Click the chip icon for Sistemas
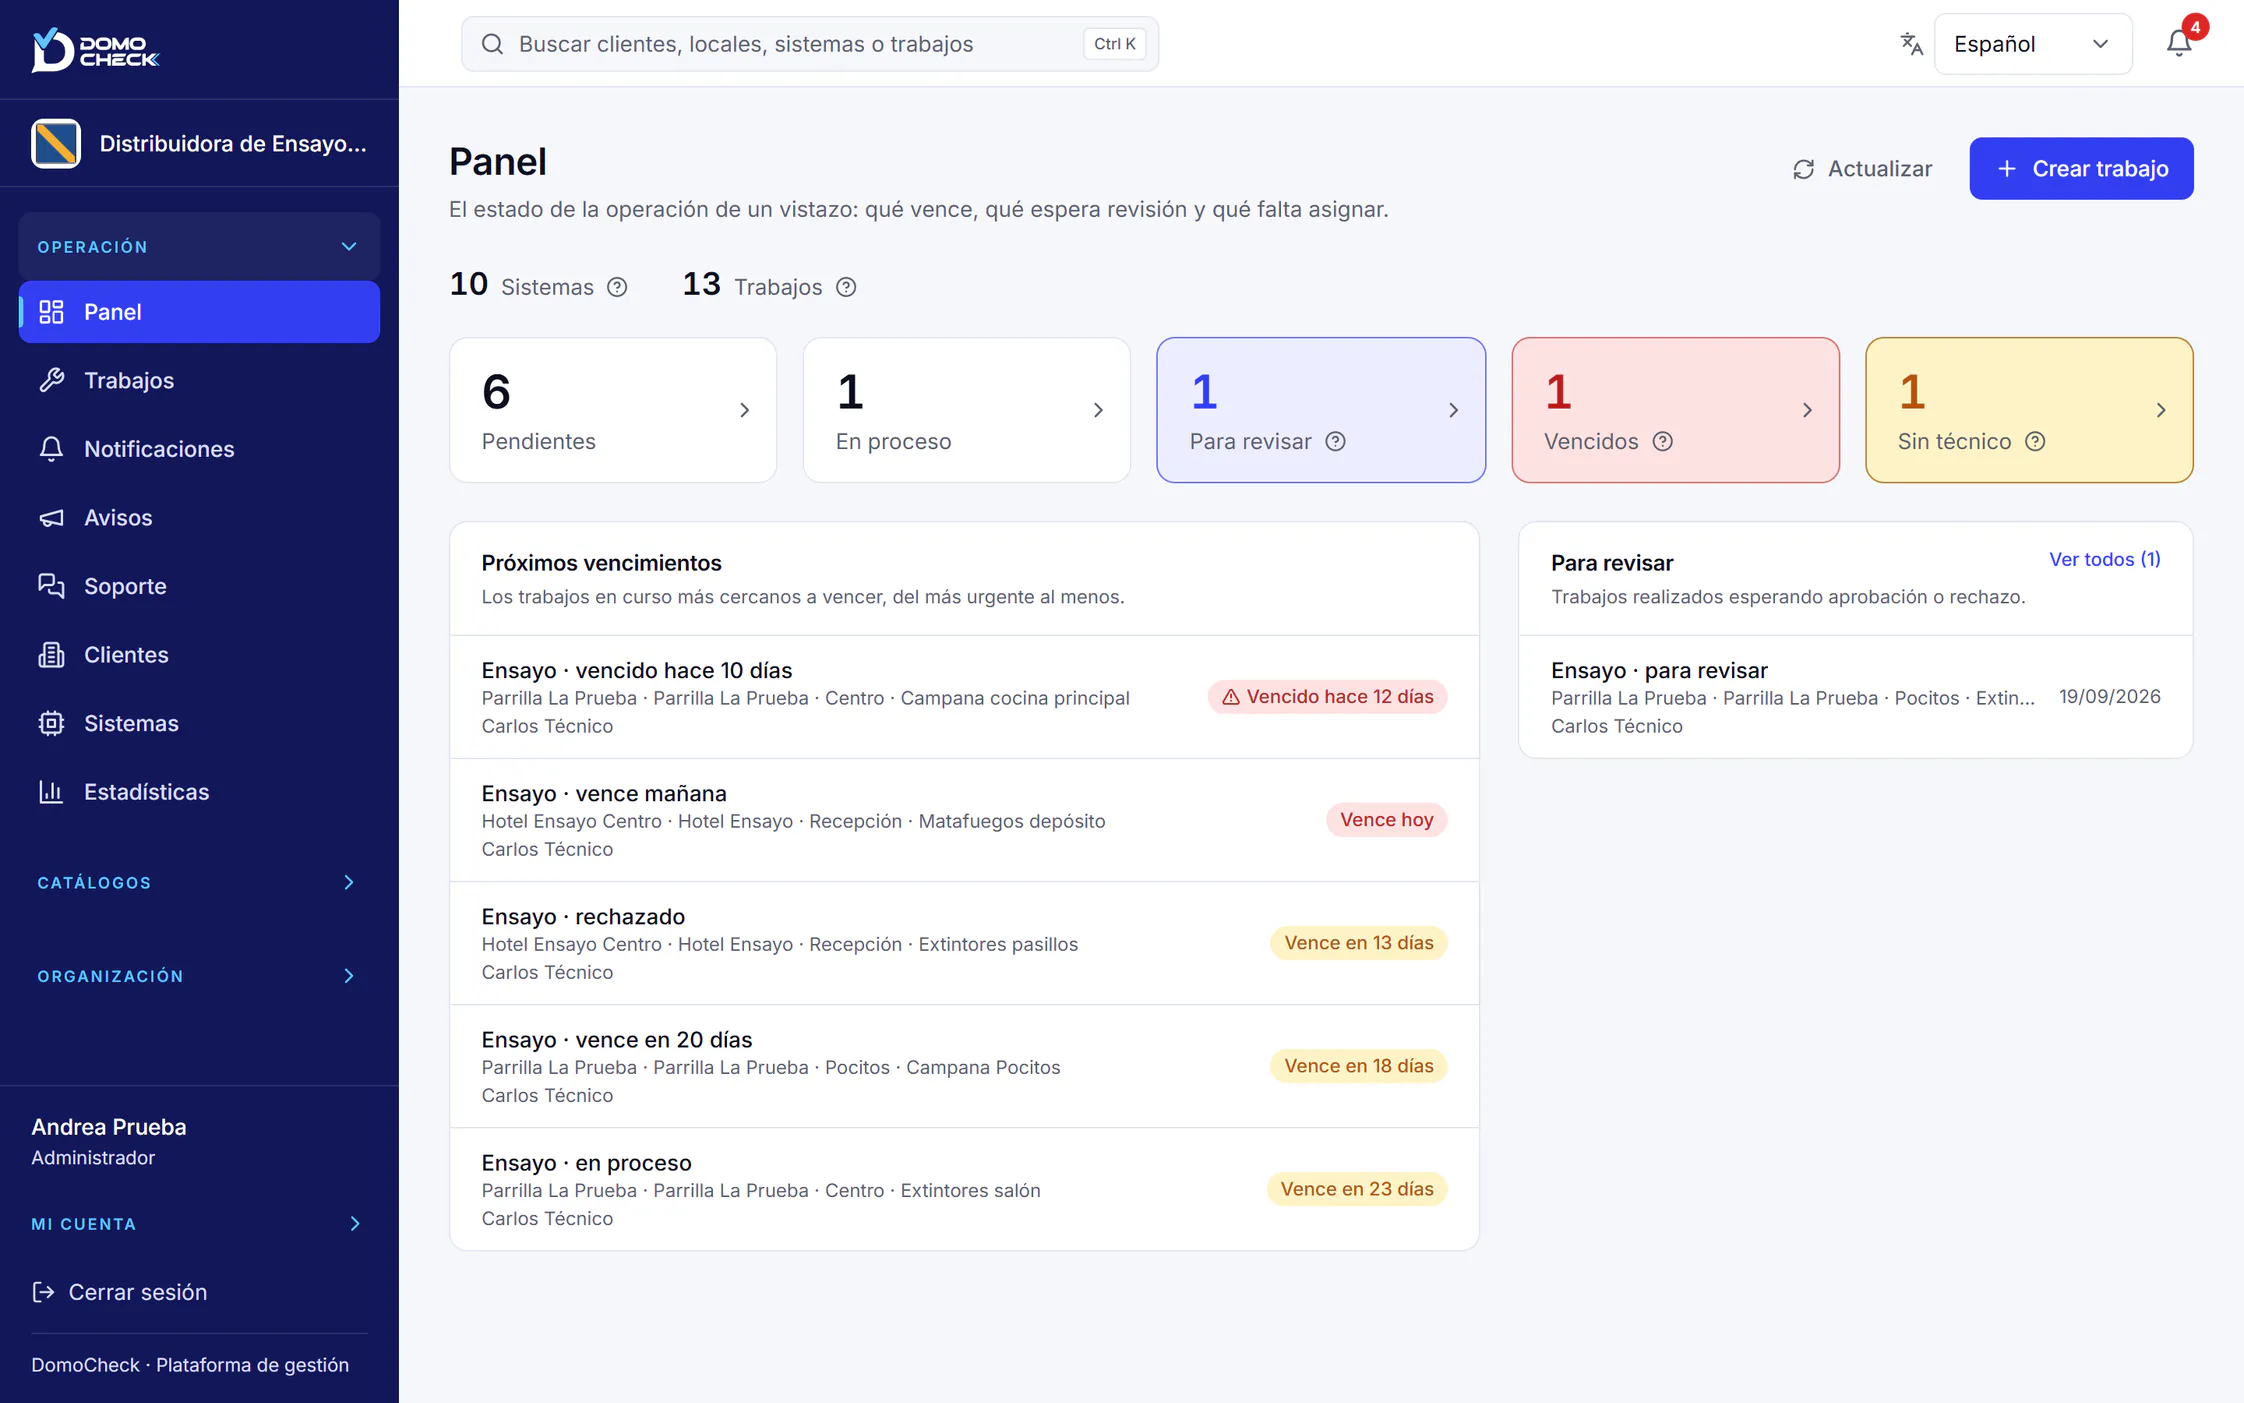The height and width of the screenshot is (1403, 2244). click(x=51, y=723)
